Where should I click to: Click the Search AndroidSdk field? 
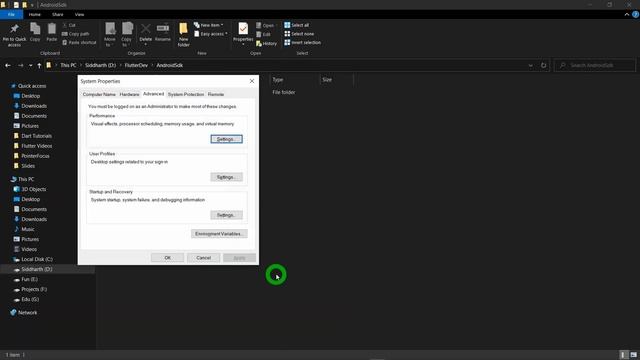595,65
